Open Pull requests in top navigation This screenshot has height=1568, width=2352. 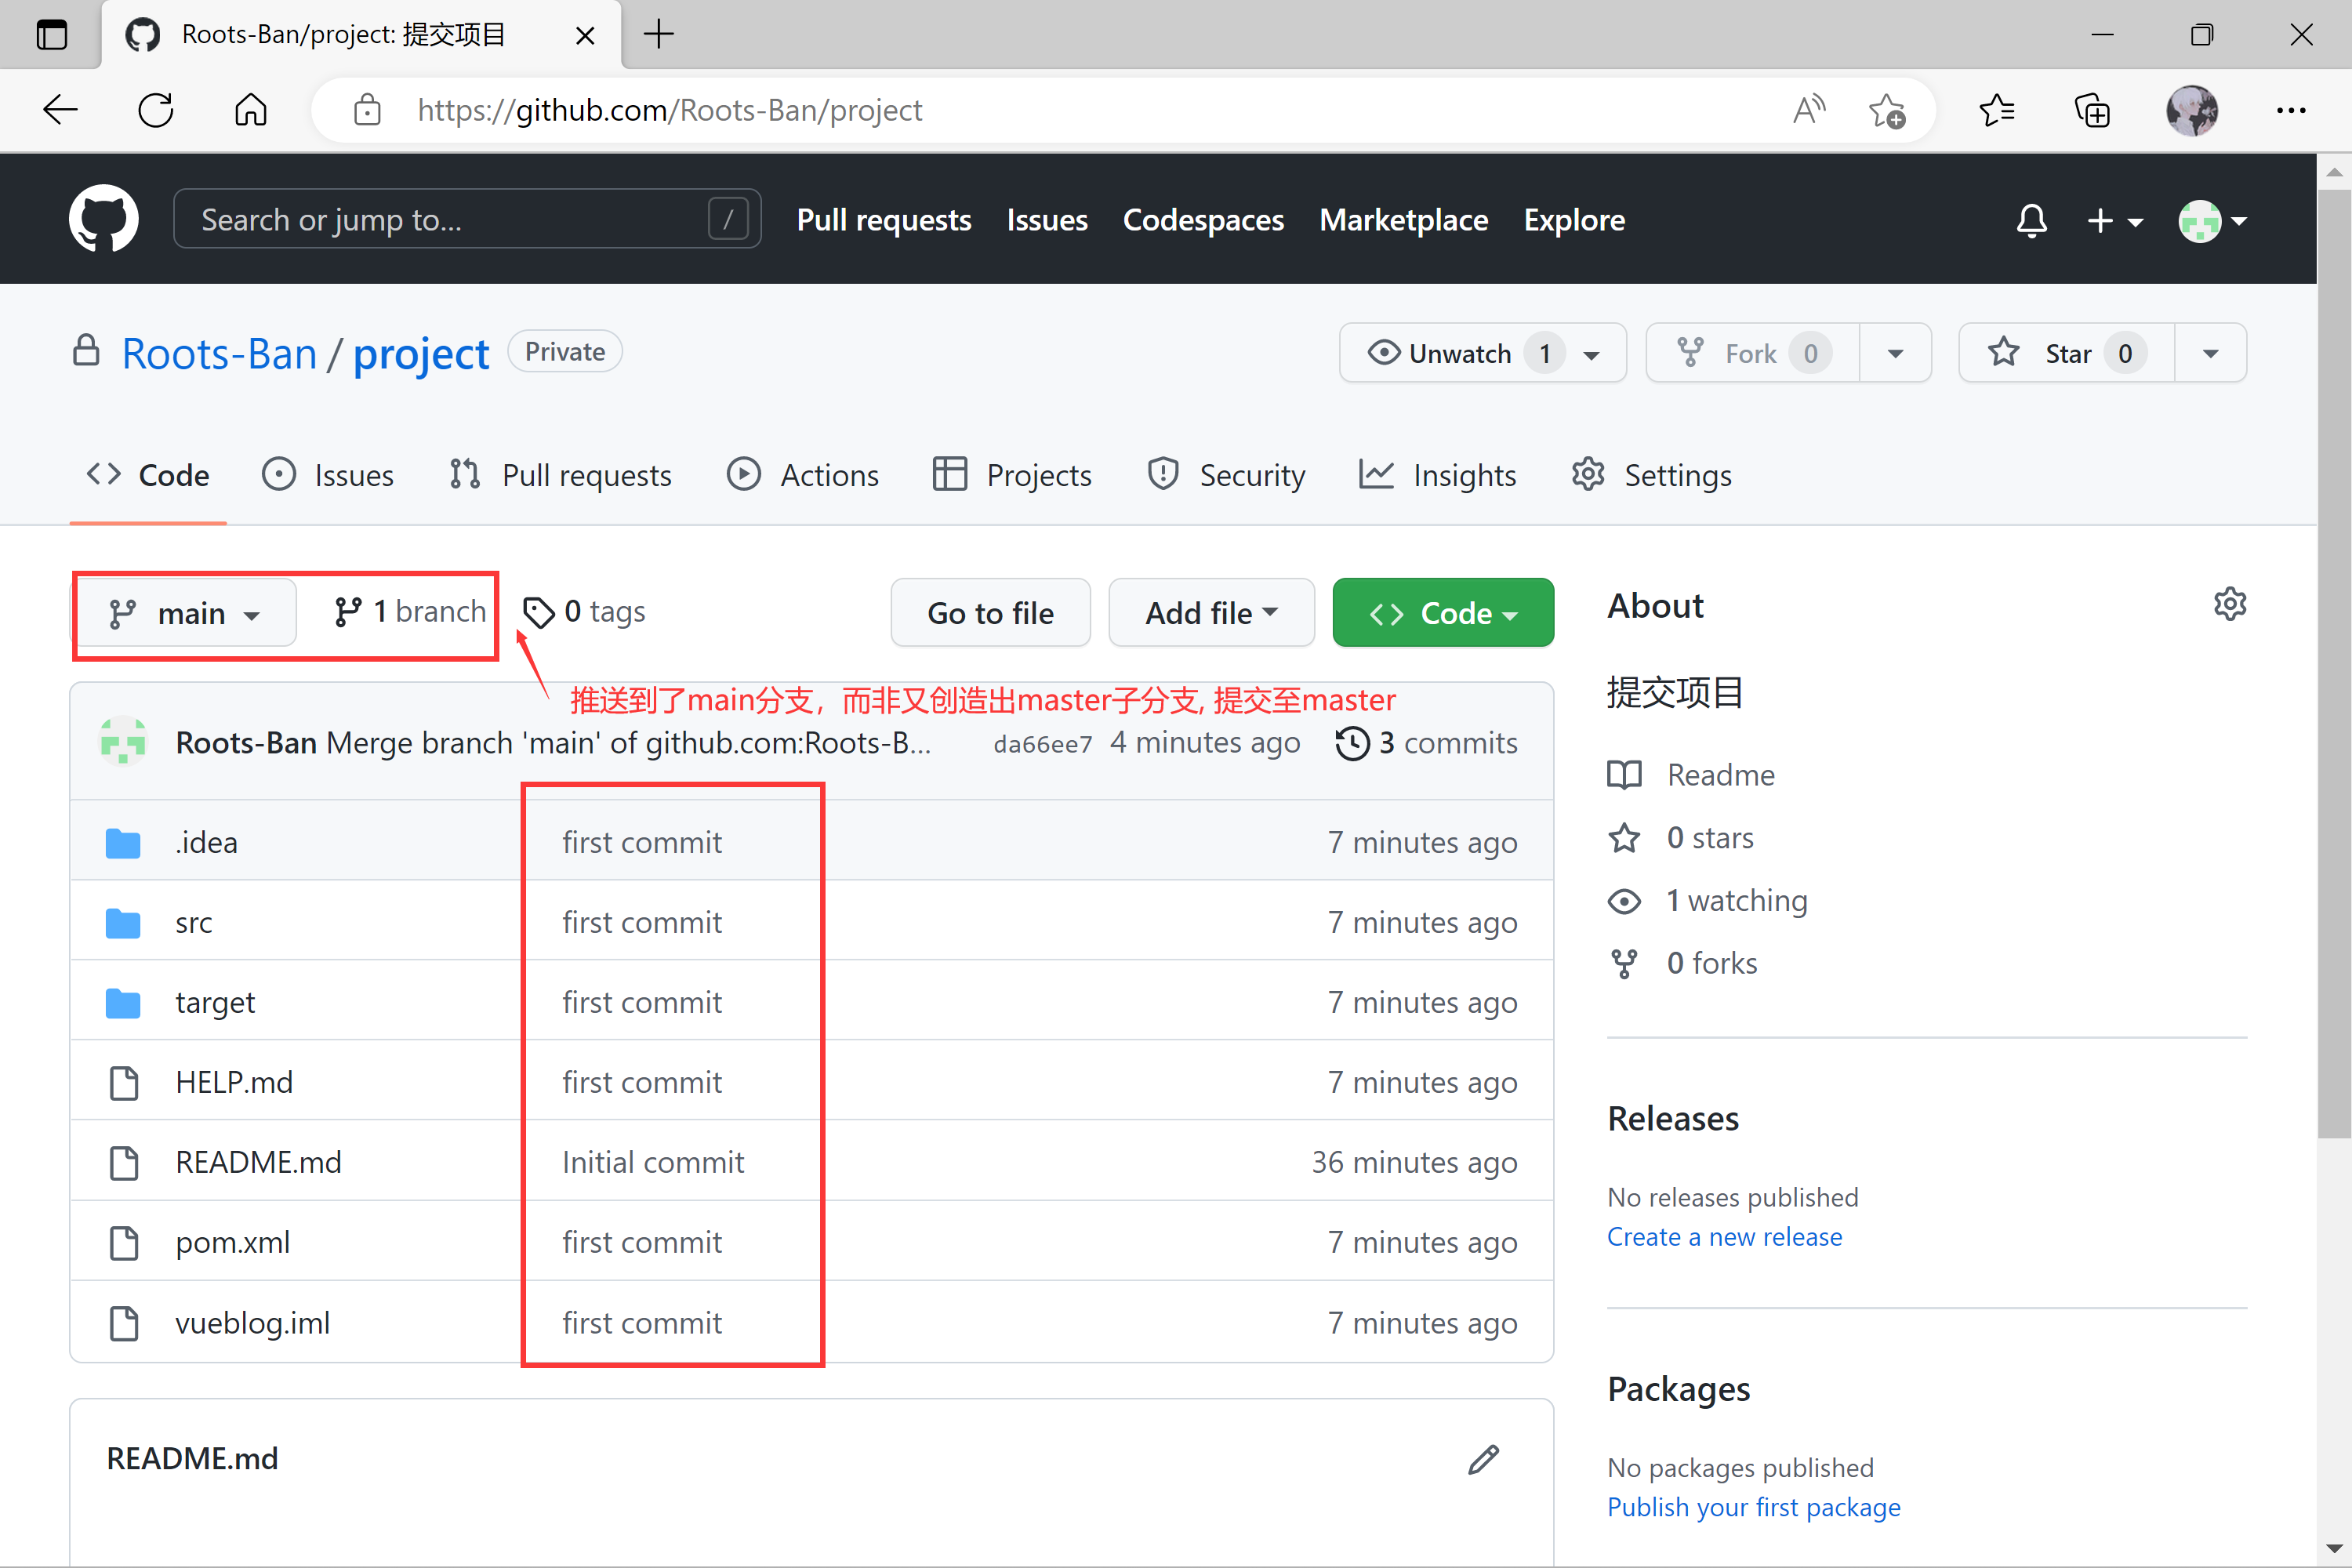pyautogui.click(x=884, y=220)
